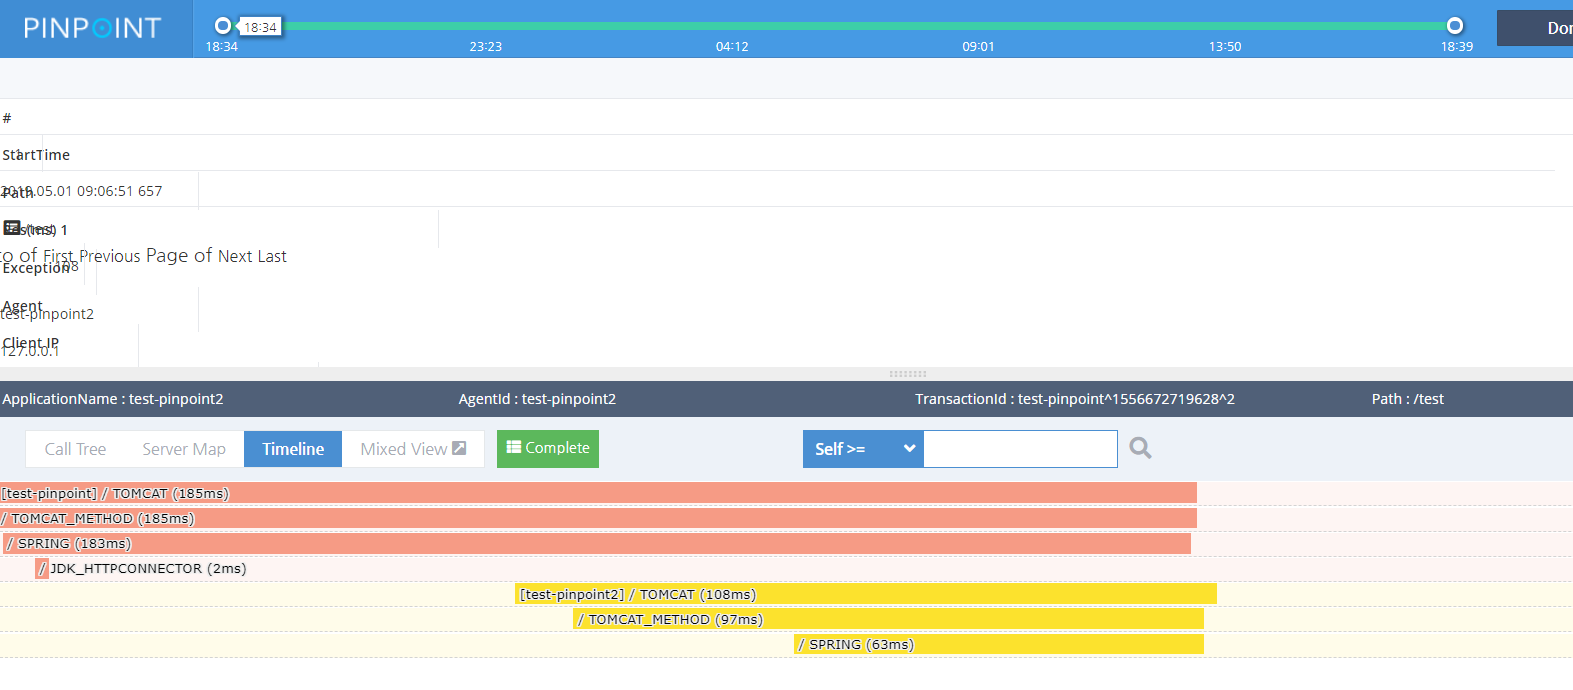Click the 18:34 start slider handle
This screenshot has height=690, width=1573.
[x=223, y=26]
